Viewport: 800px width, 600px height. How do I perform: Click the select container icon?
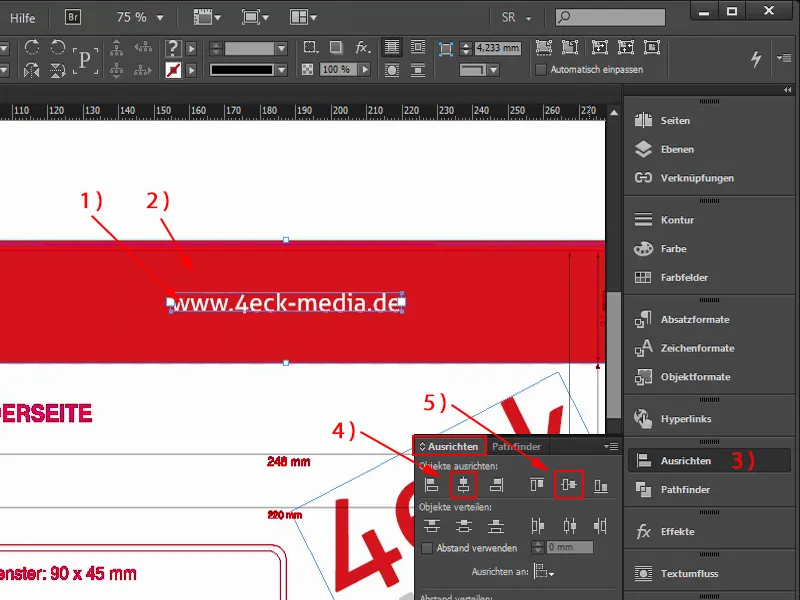click(x=117, y=47)
